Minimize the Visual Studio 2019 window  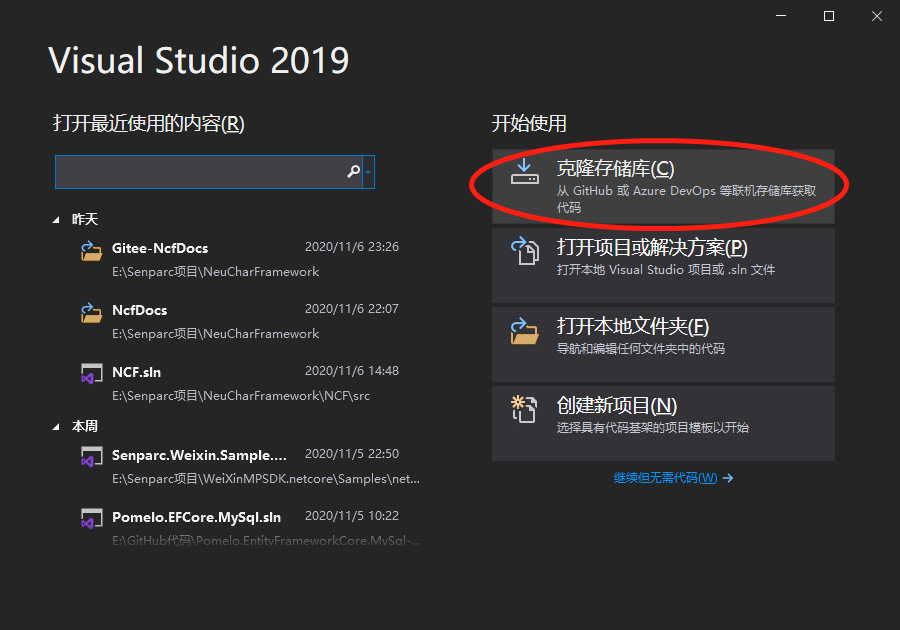click(781, 16)
